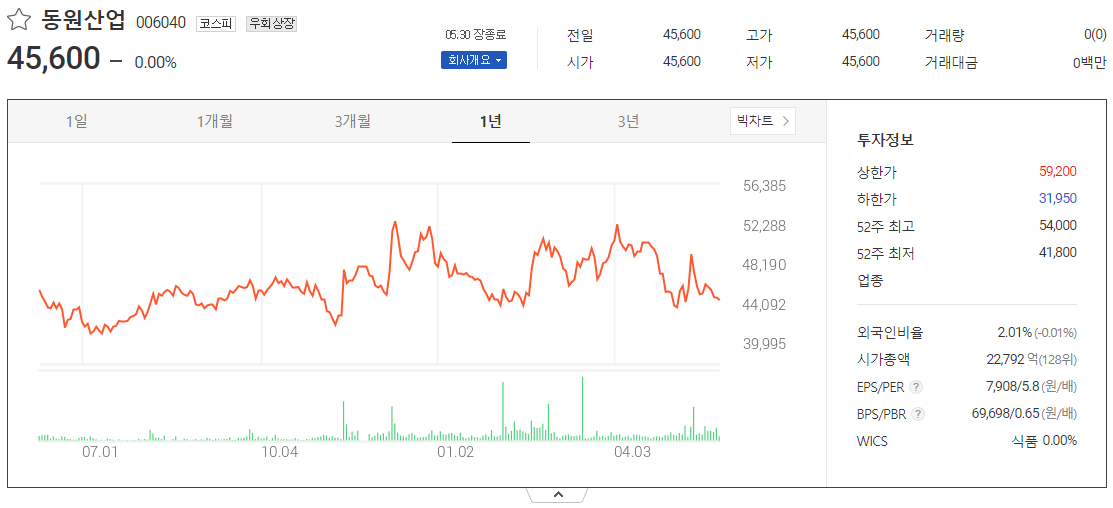This screenshot has width=1113, height=508.
Task: Click the 39,995 price axis label
Action: click(764, 344)
